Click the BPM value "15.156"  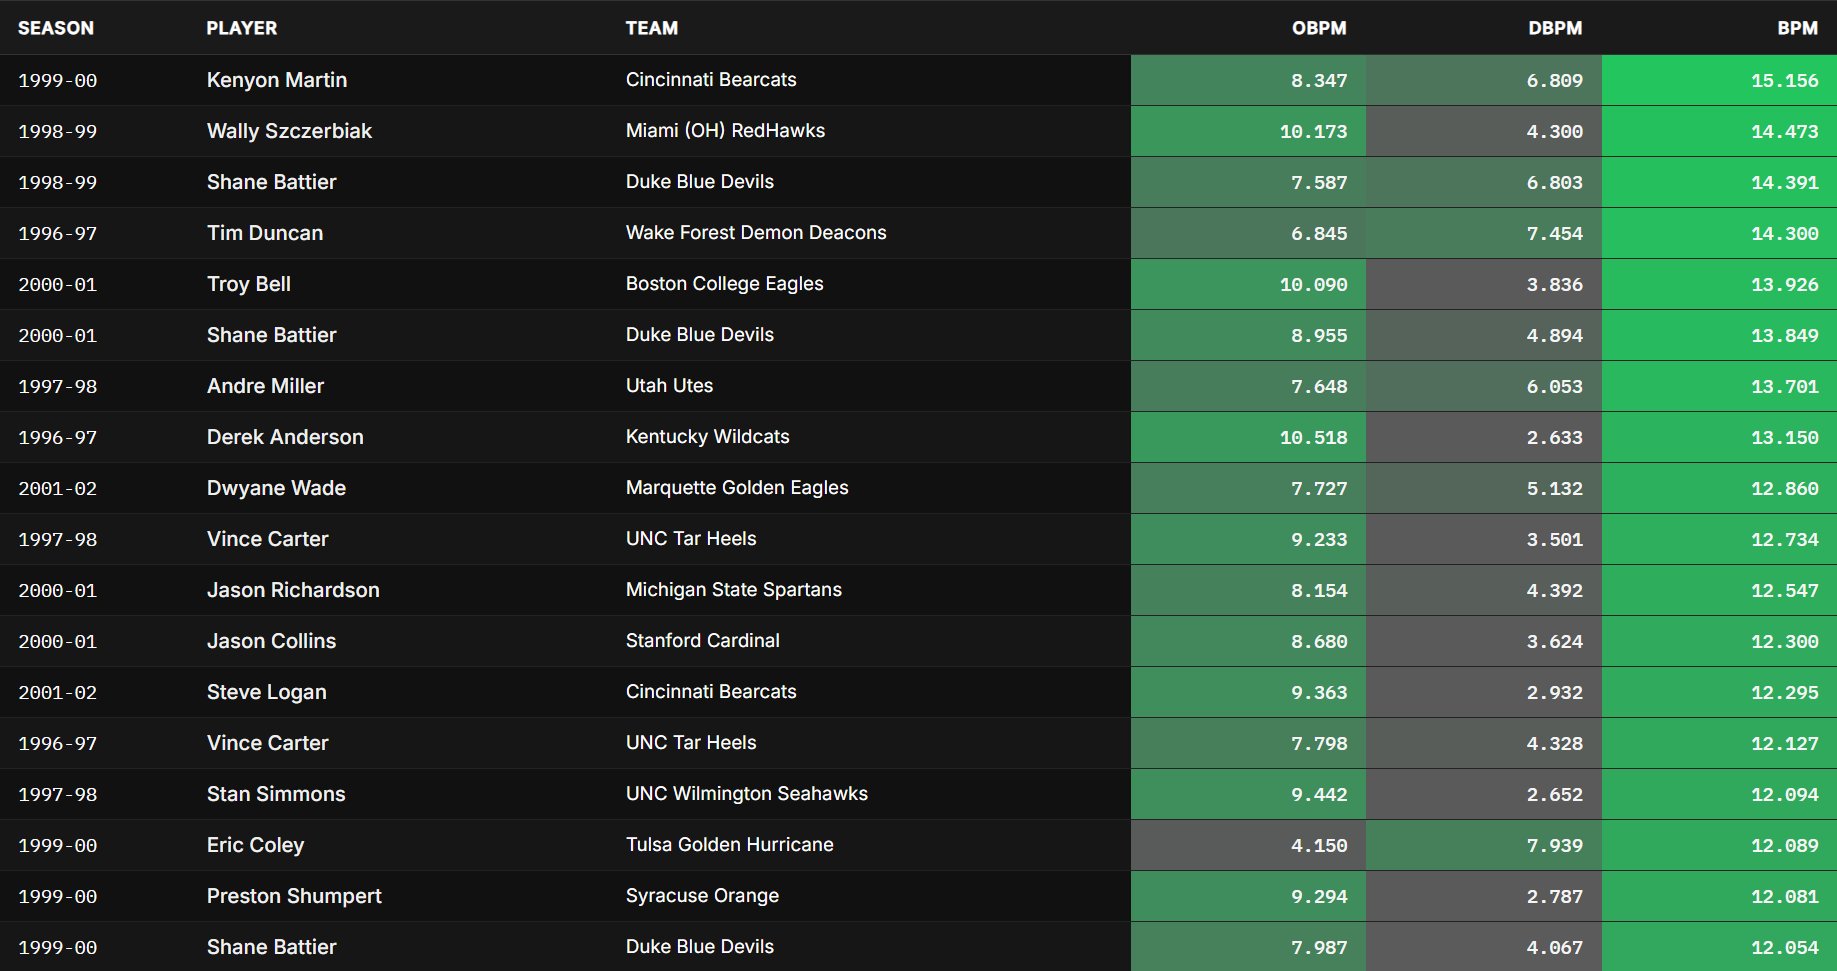[x=1785, y=81]
